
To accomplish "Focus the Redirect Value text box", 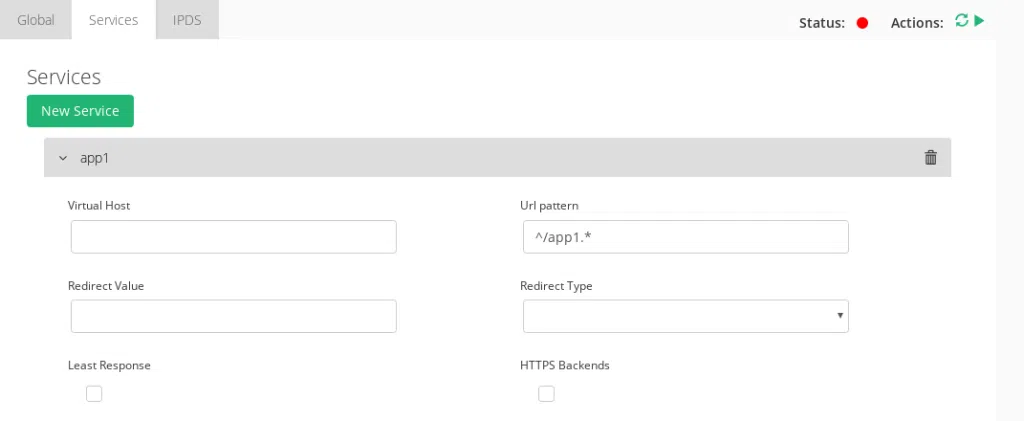I will point(233,316).
